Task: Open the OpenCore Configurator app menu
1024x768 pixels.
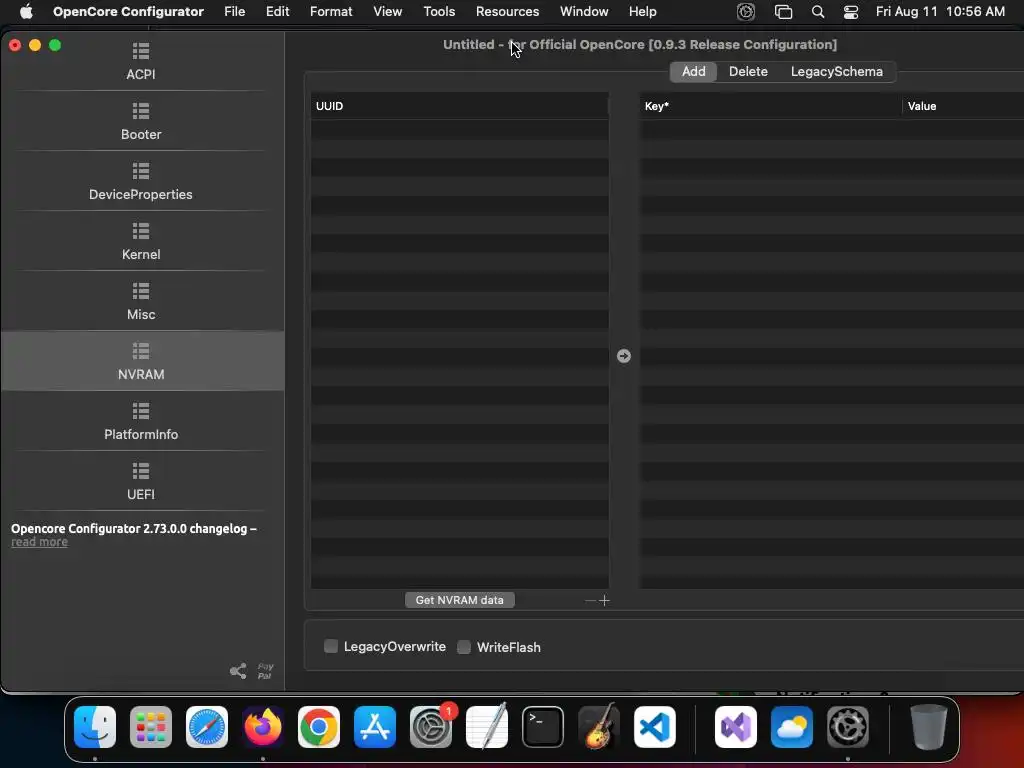Action: pyautogui.click(x=128, y=12)
